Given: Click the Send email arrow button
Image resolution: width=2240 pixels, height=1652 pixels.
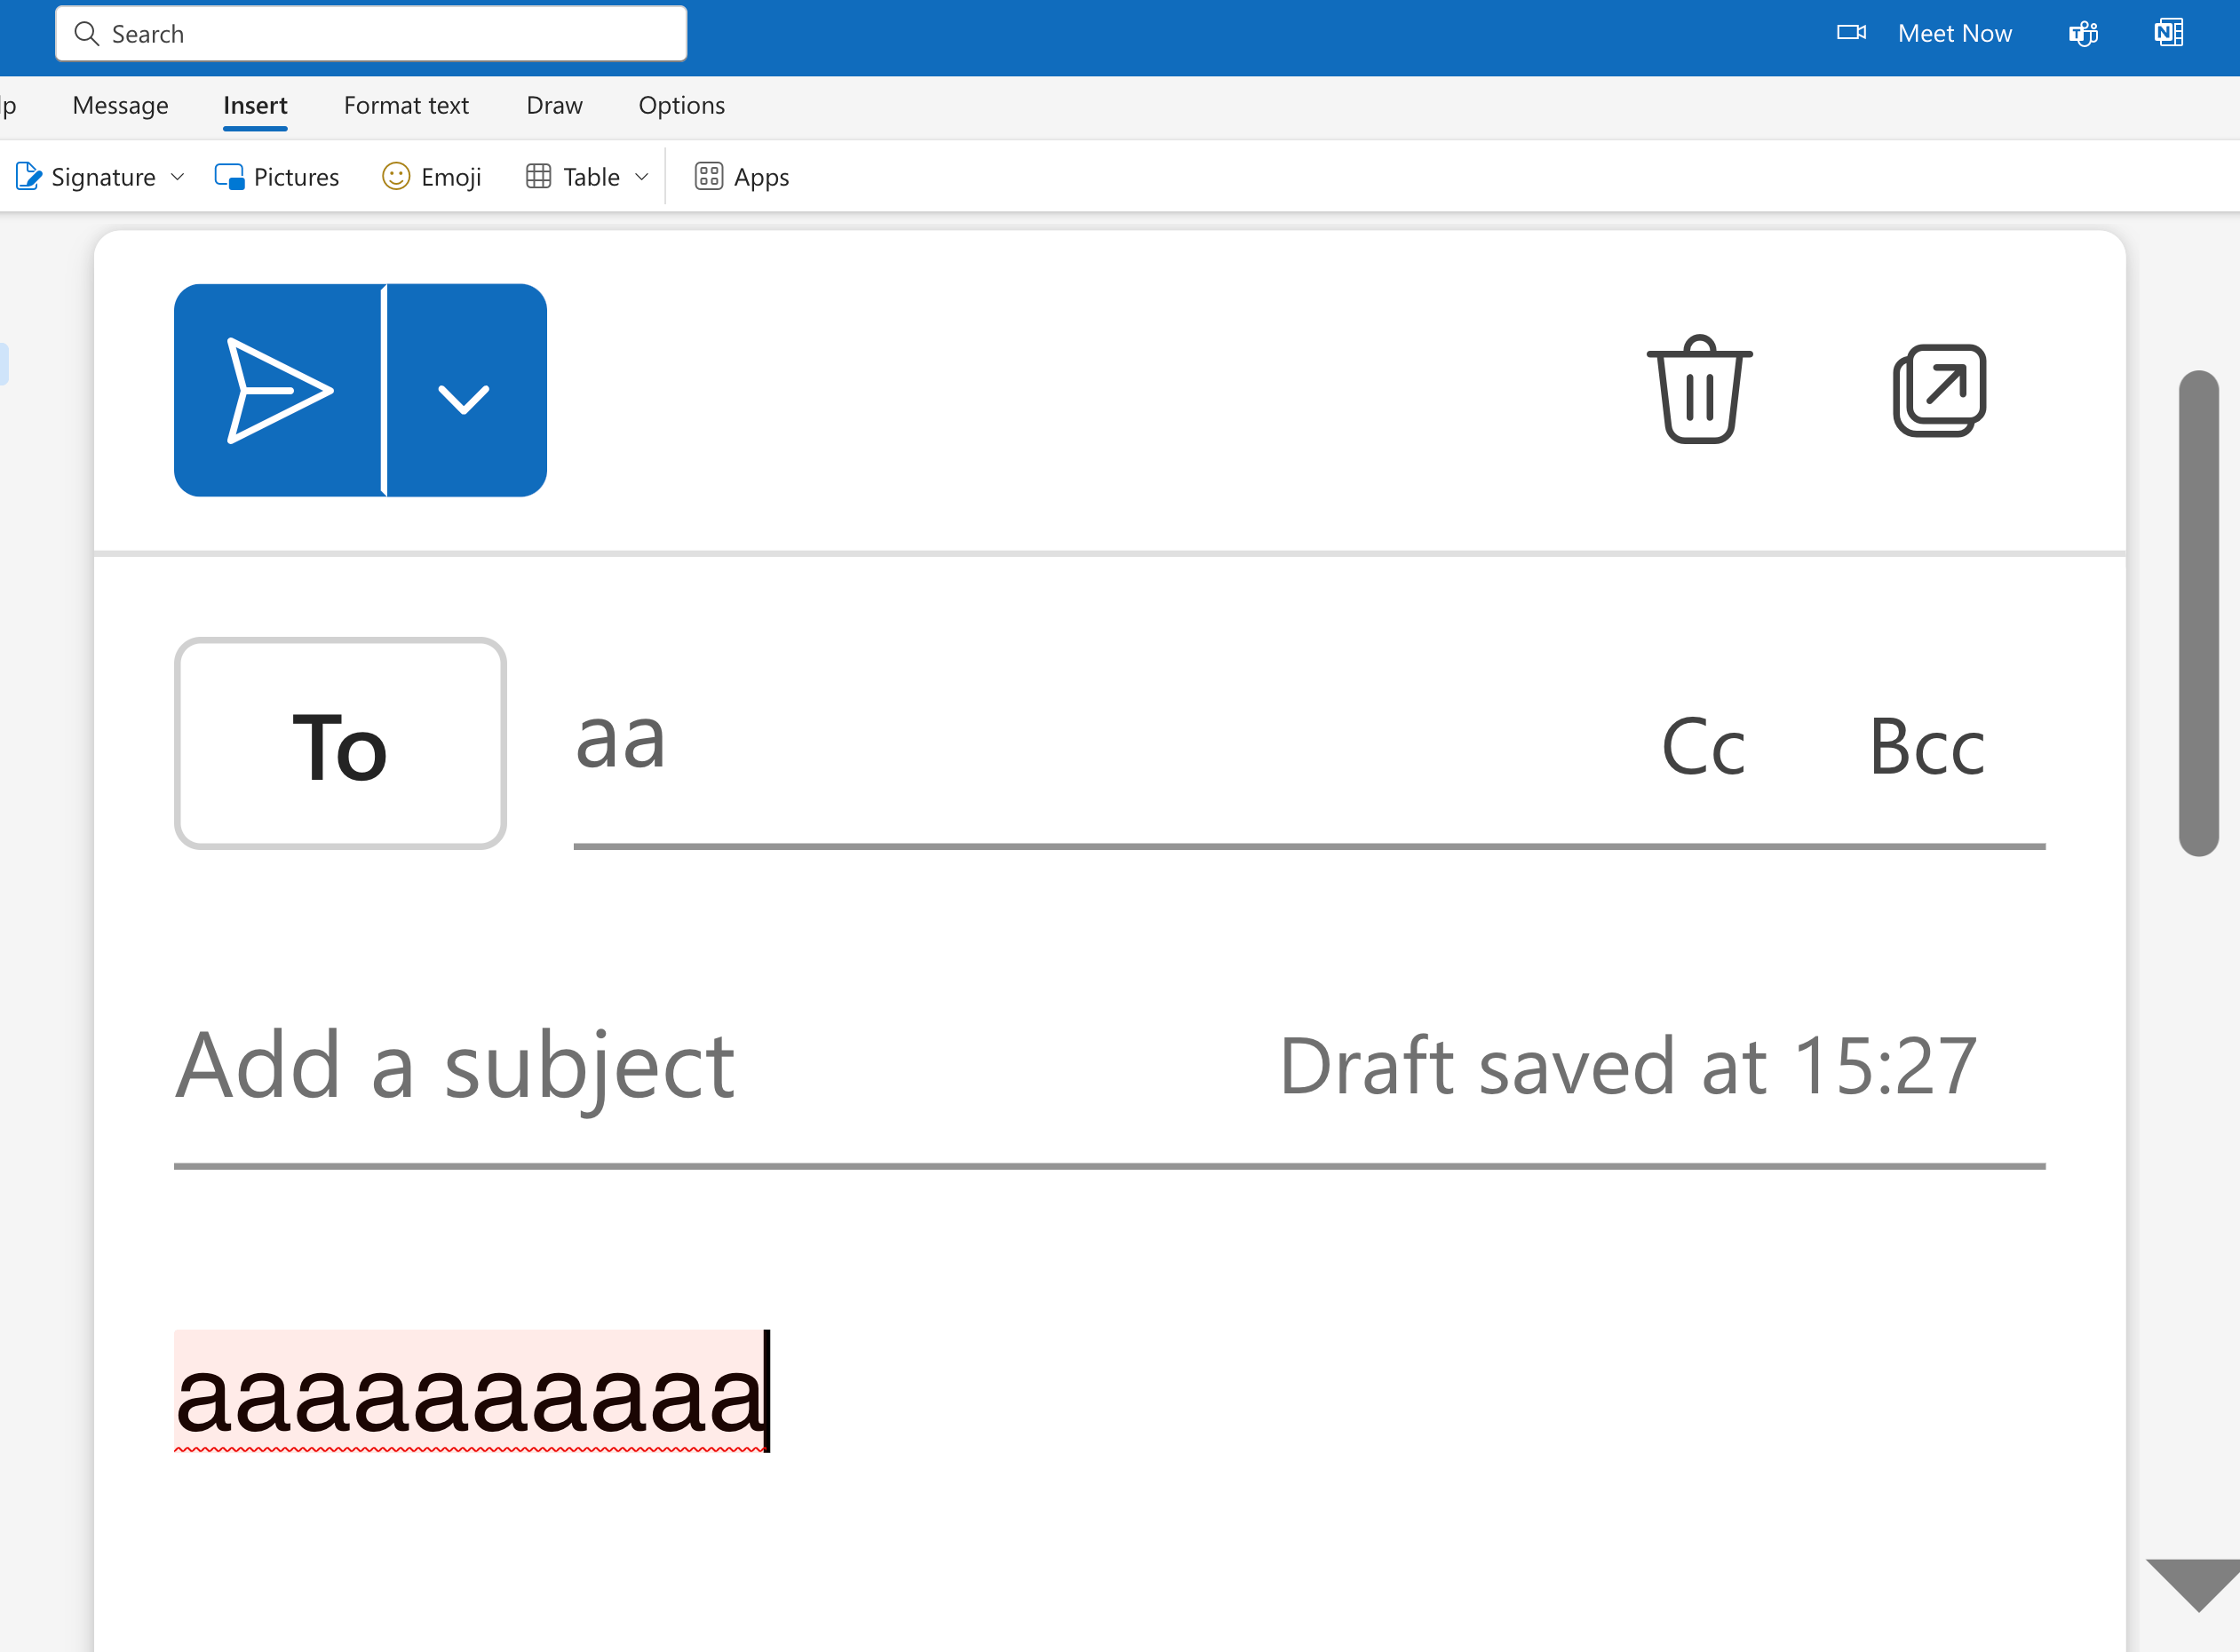Looking at the screenshot, I should 279,390.
